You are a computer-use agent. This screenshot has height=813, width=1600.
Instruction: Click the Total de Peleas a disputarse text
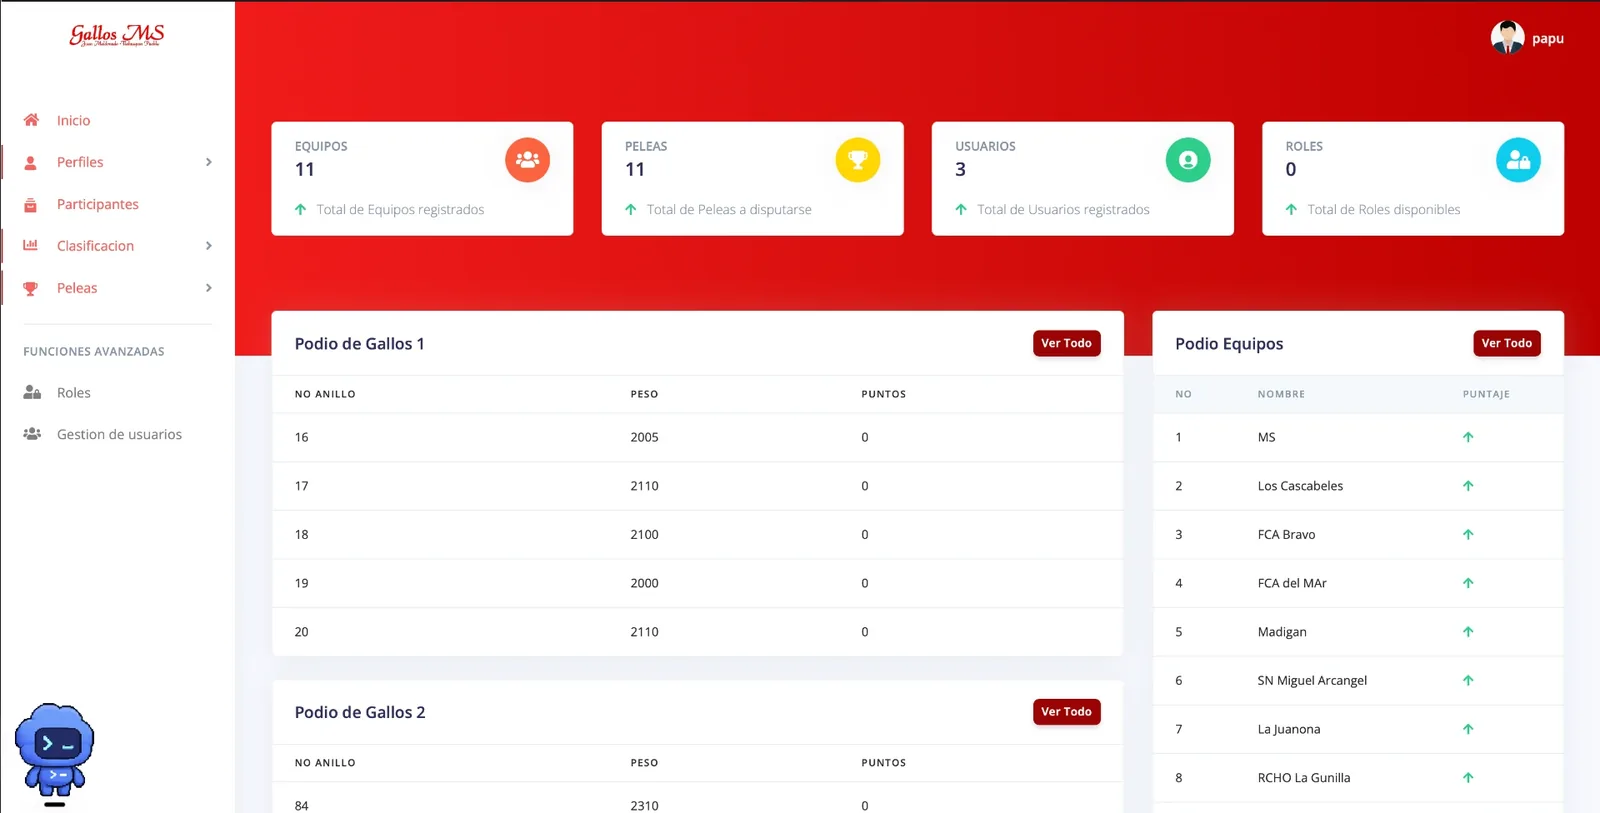729,210
